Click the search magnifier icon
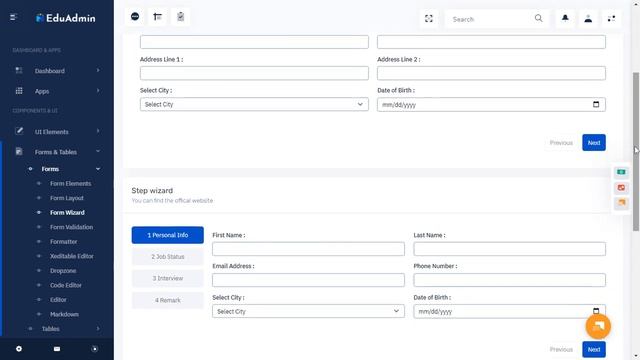 click(x=538, y=18)
